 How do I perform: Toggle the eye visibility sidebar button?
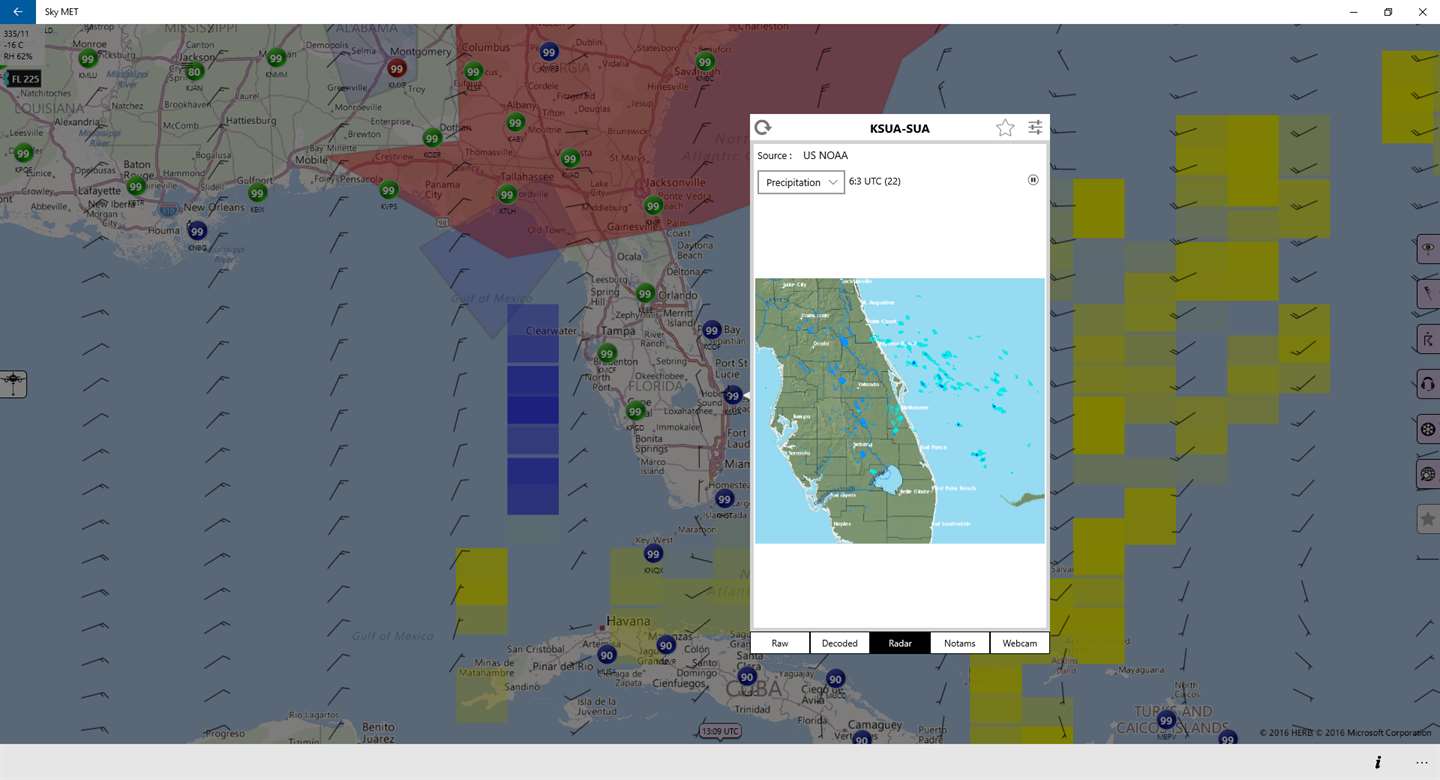coord(1428,247)
